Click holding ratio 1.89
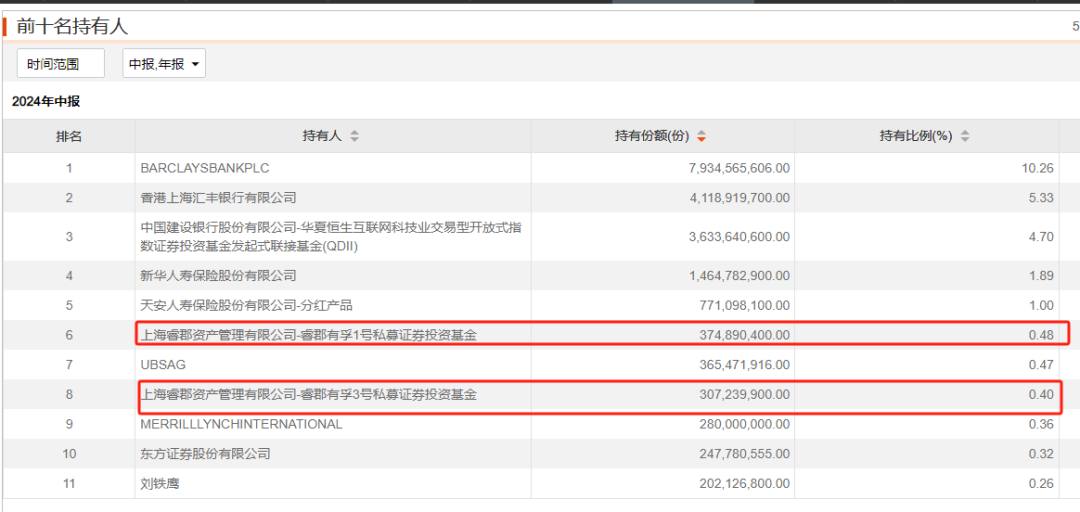Screen dimensions: 1080x512 (1041, 276)
